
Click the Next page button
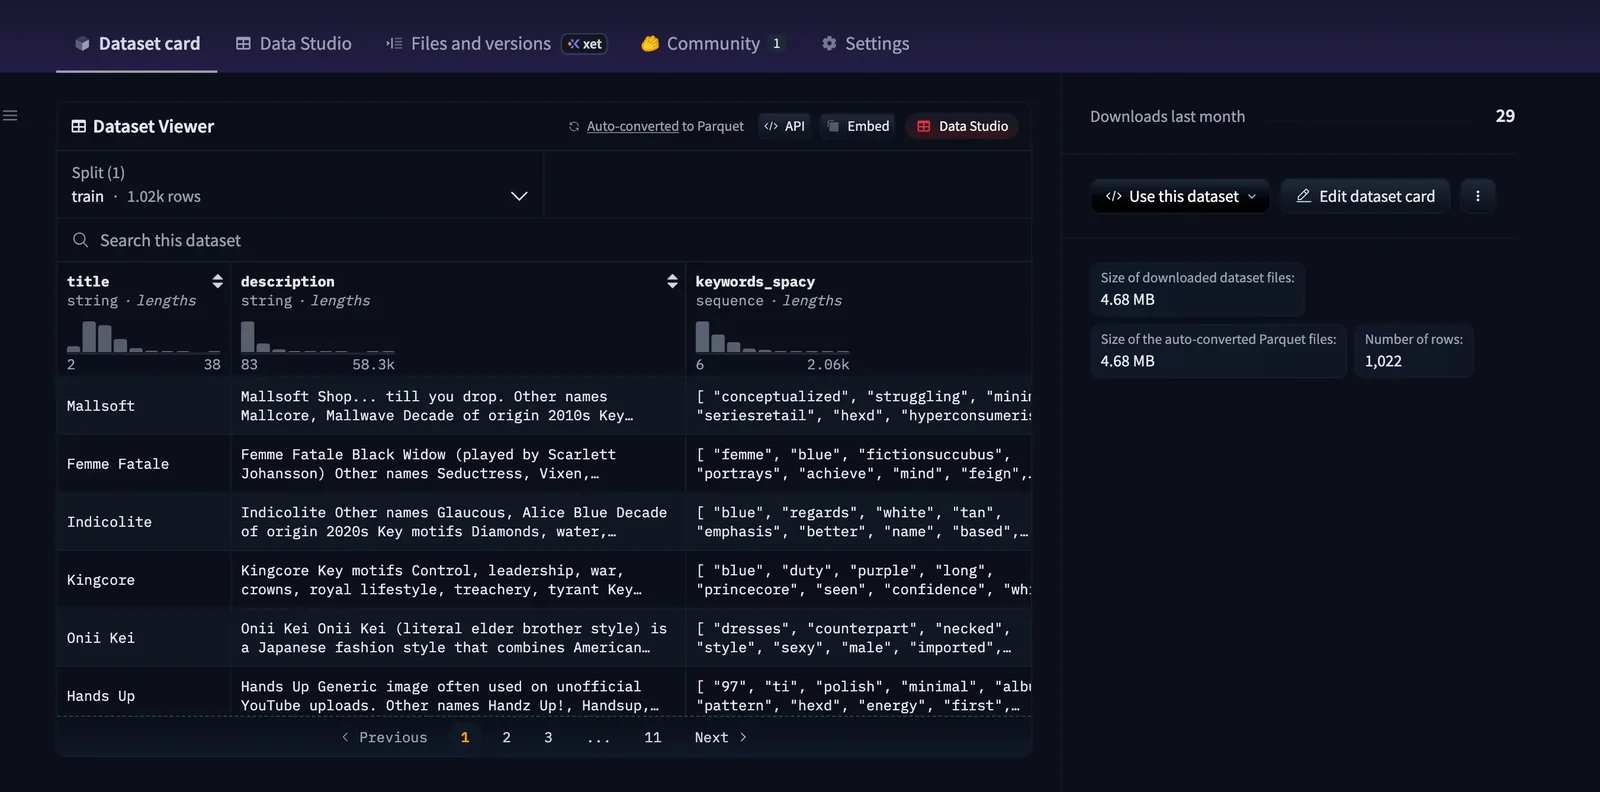pos(721,737)
